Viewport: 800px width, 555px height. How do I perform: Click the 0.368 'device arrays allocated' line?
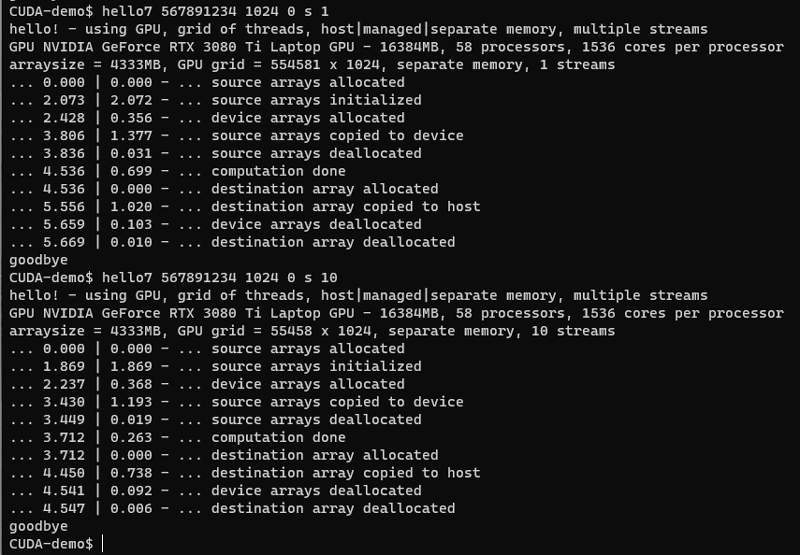coord(207,384)
